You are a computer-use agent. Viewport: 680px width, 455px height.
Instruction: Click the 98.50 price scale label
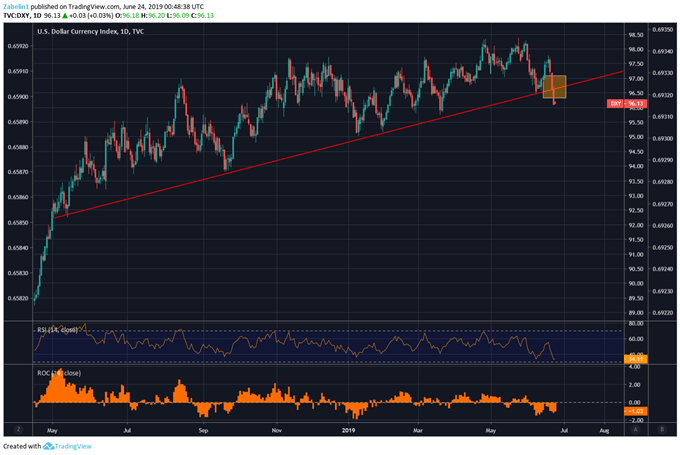coord(636,35)
